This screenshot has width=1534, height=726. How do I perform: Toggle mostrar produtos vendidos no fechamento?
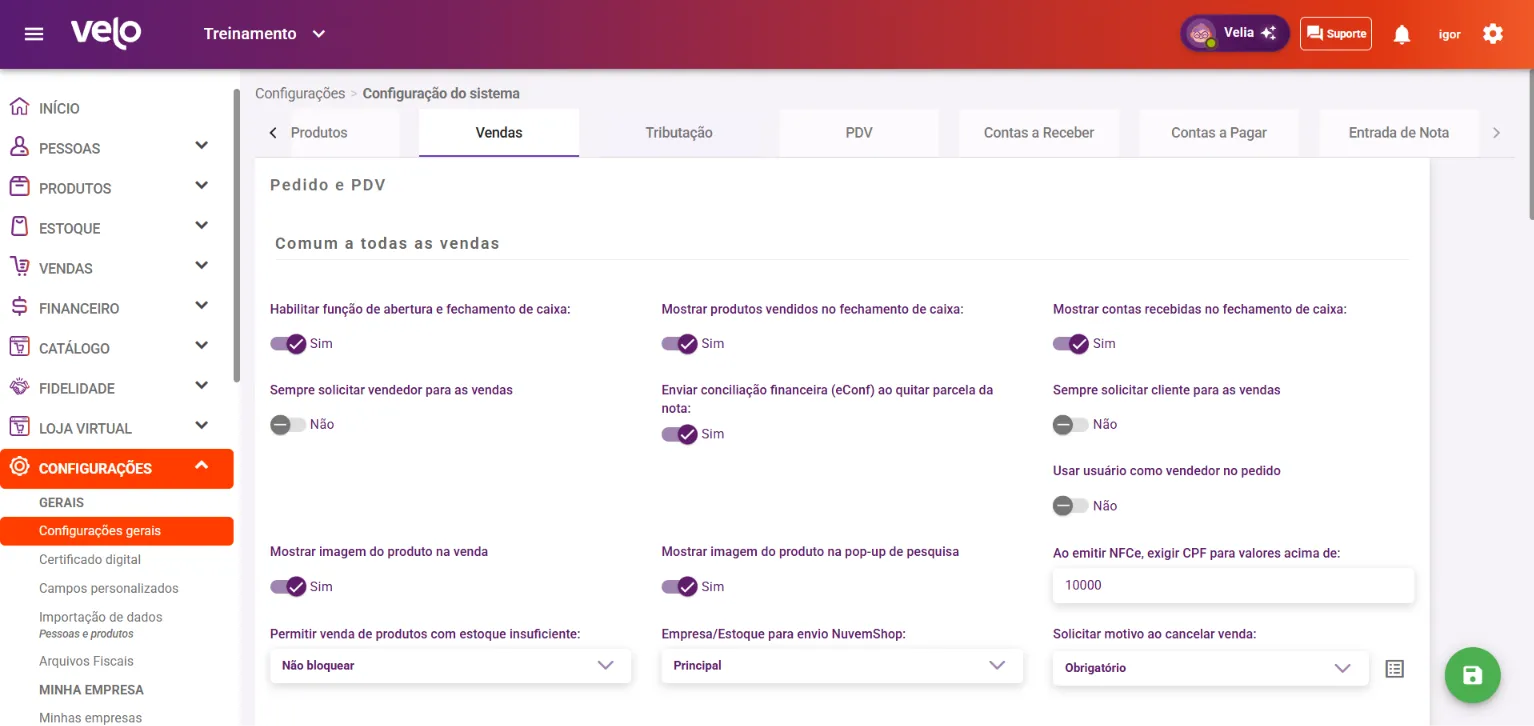pyautogui.click(x=679, y=344)
